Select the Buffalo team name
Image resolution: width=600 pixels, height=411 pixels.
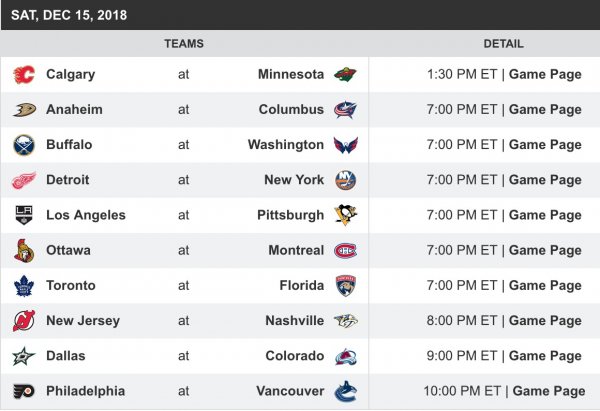point(69,145)
